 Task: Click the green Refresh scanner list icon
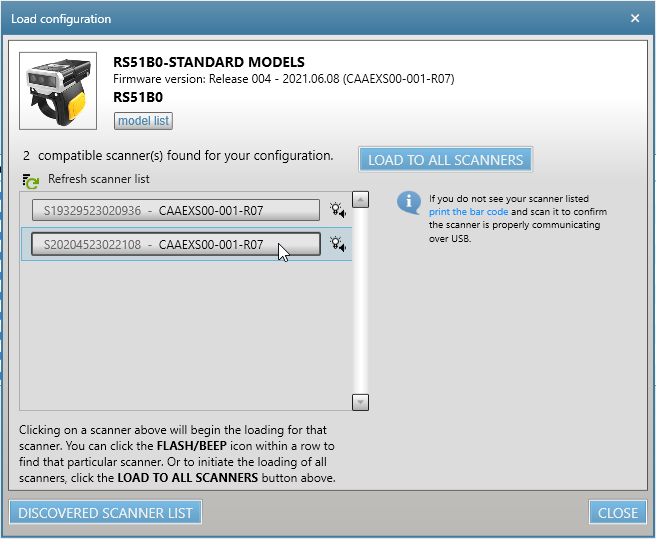(31, 181)
